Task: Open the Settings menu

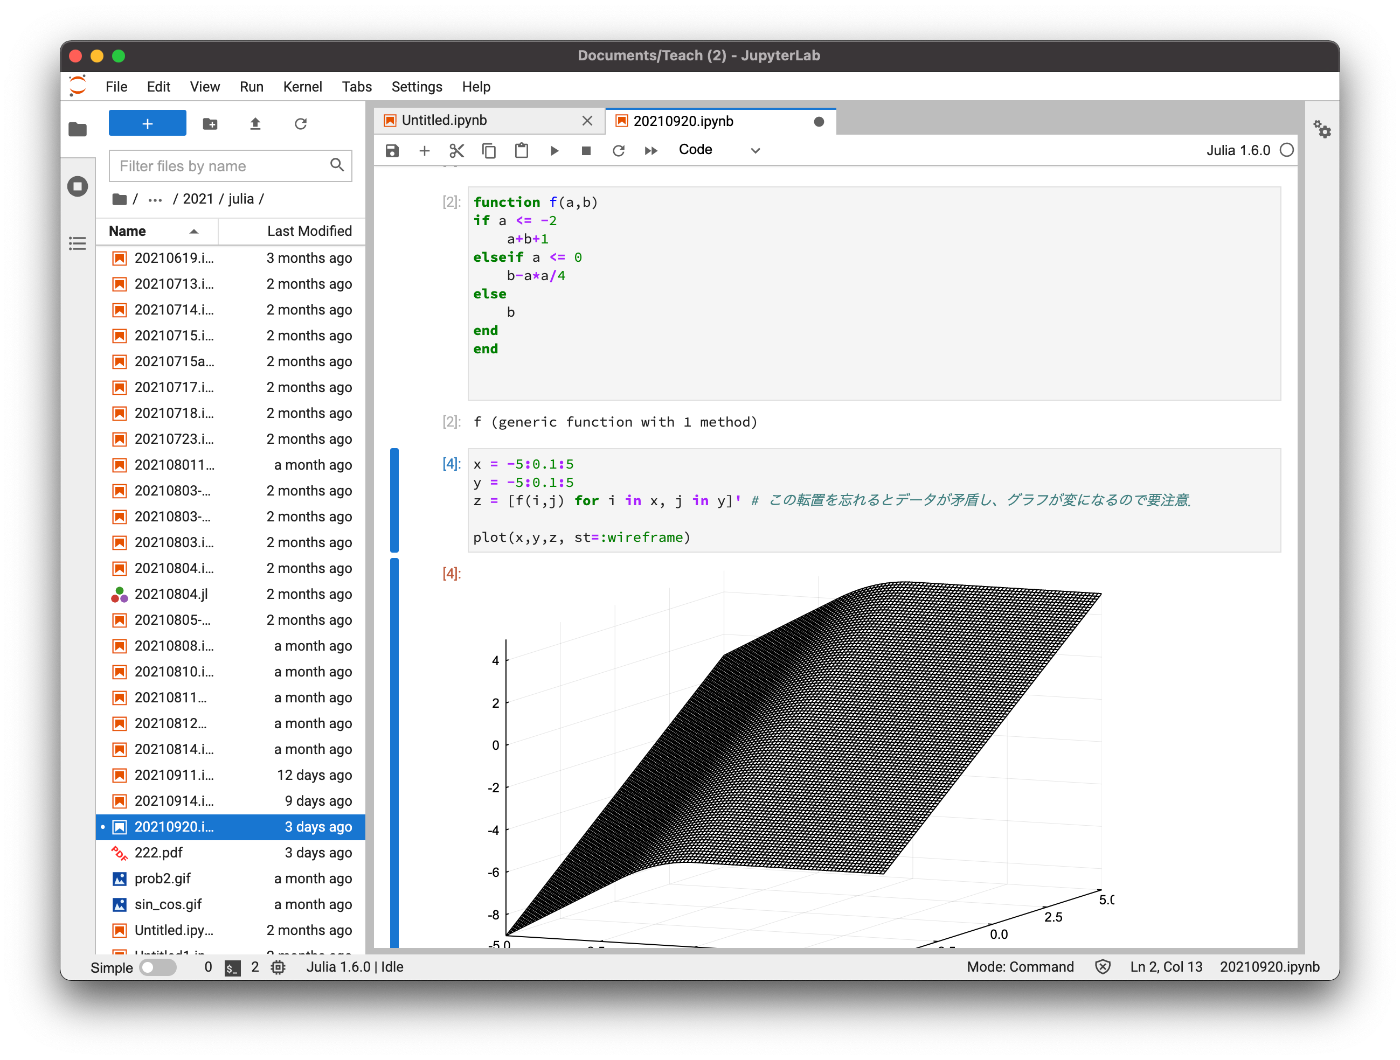Action: (417, 87)
